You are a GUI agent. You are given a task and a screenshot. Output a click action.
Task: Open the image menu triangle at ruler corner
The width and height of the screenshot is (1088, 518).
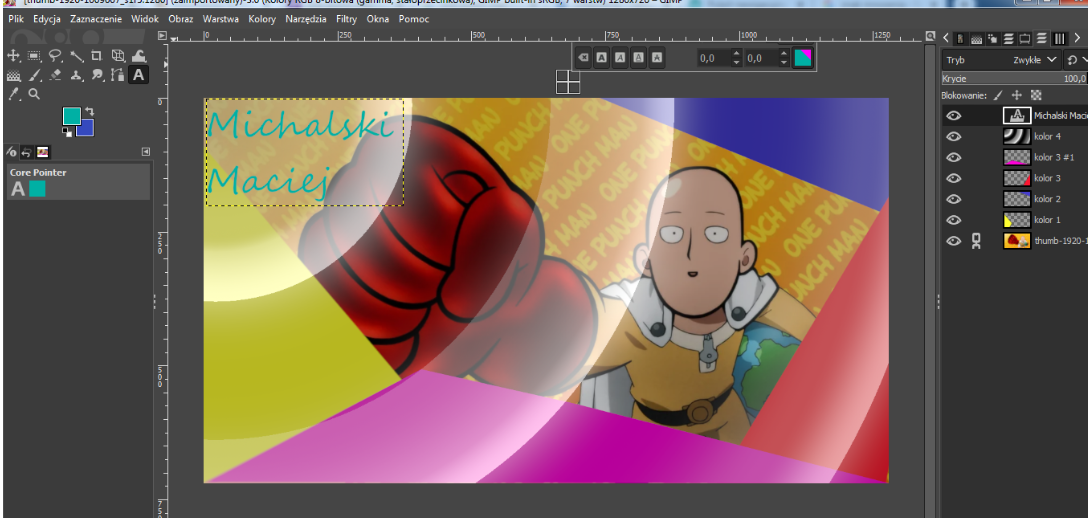(x=162, y=35)
